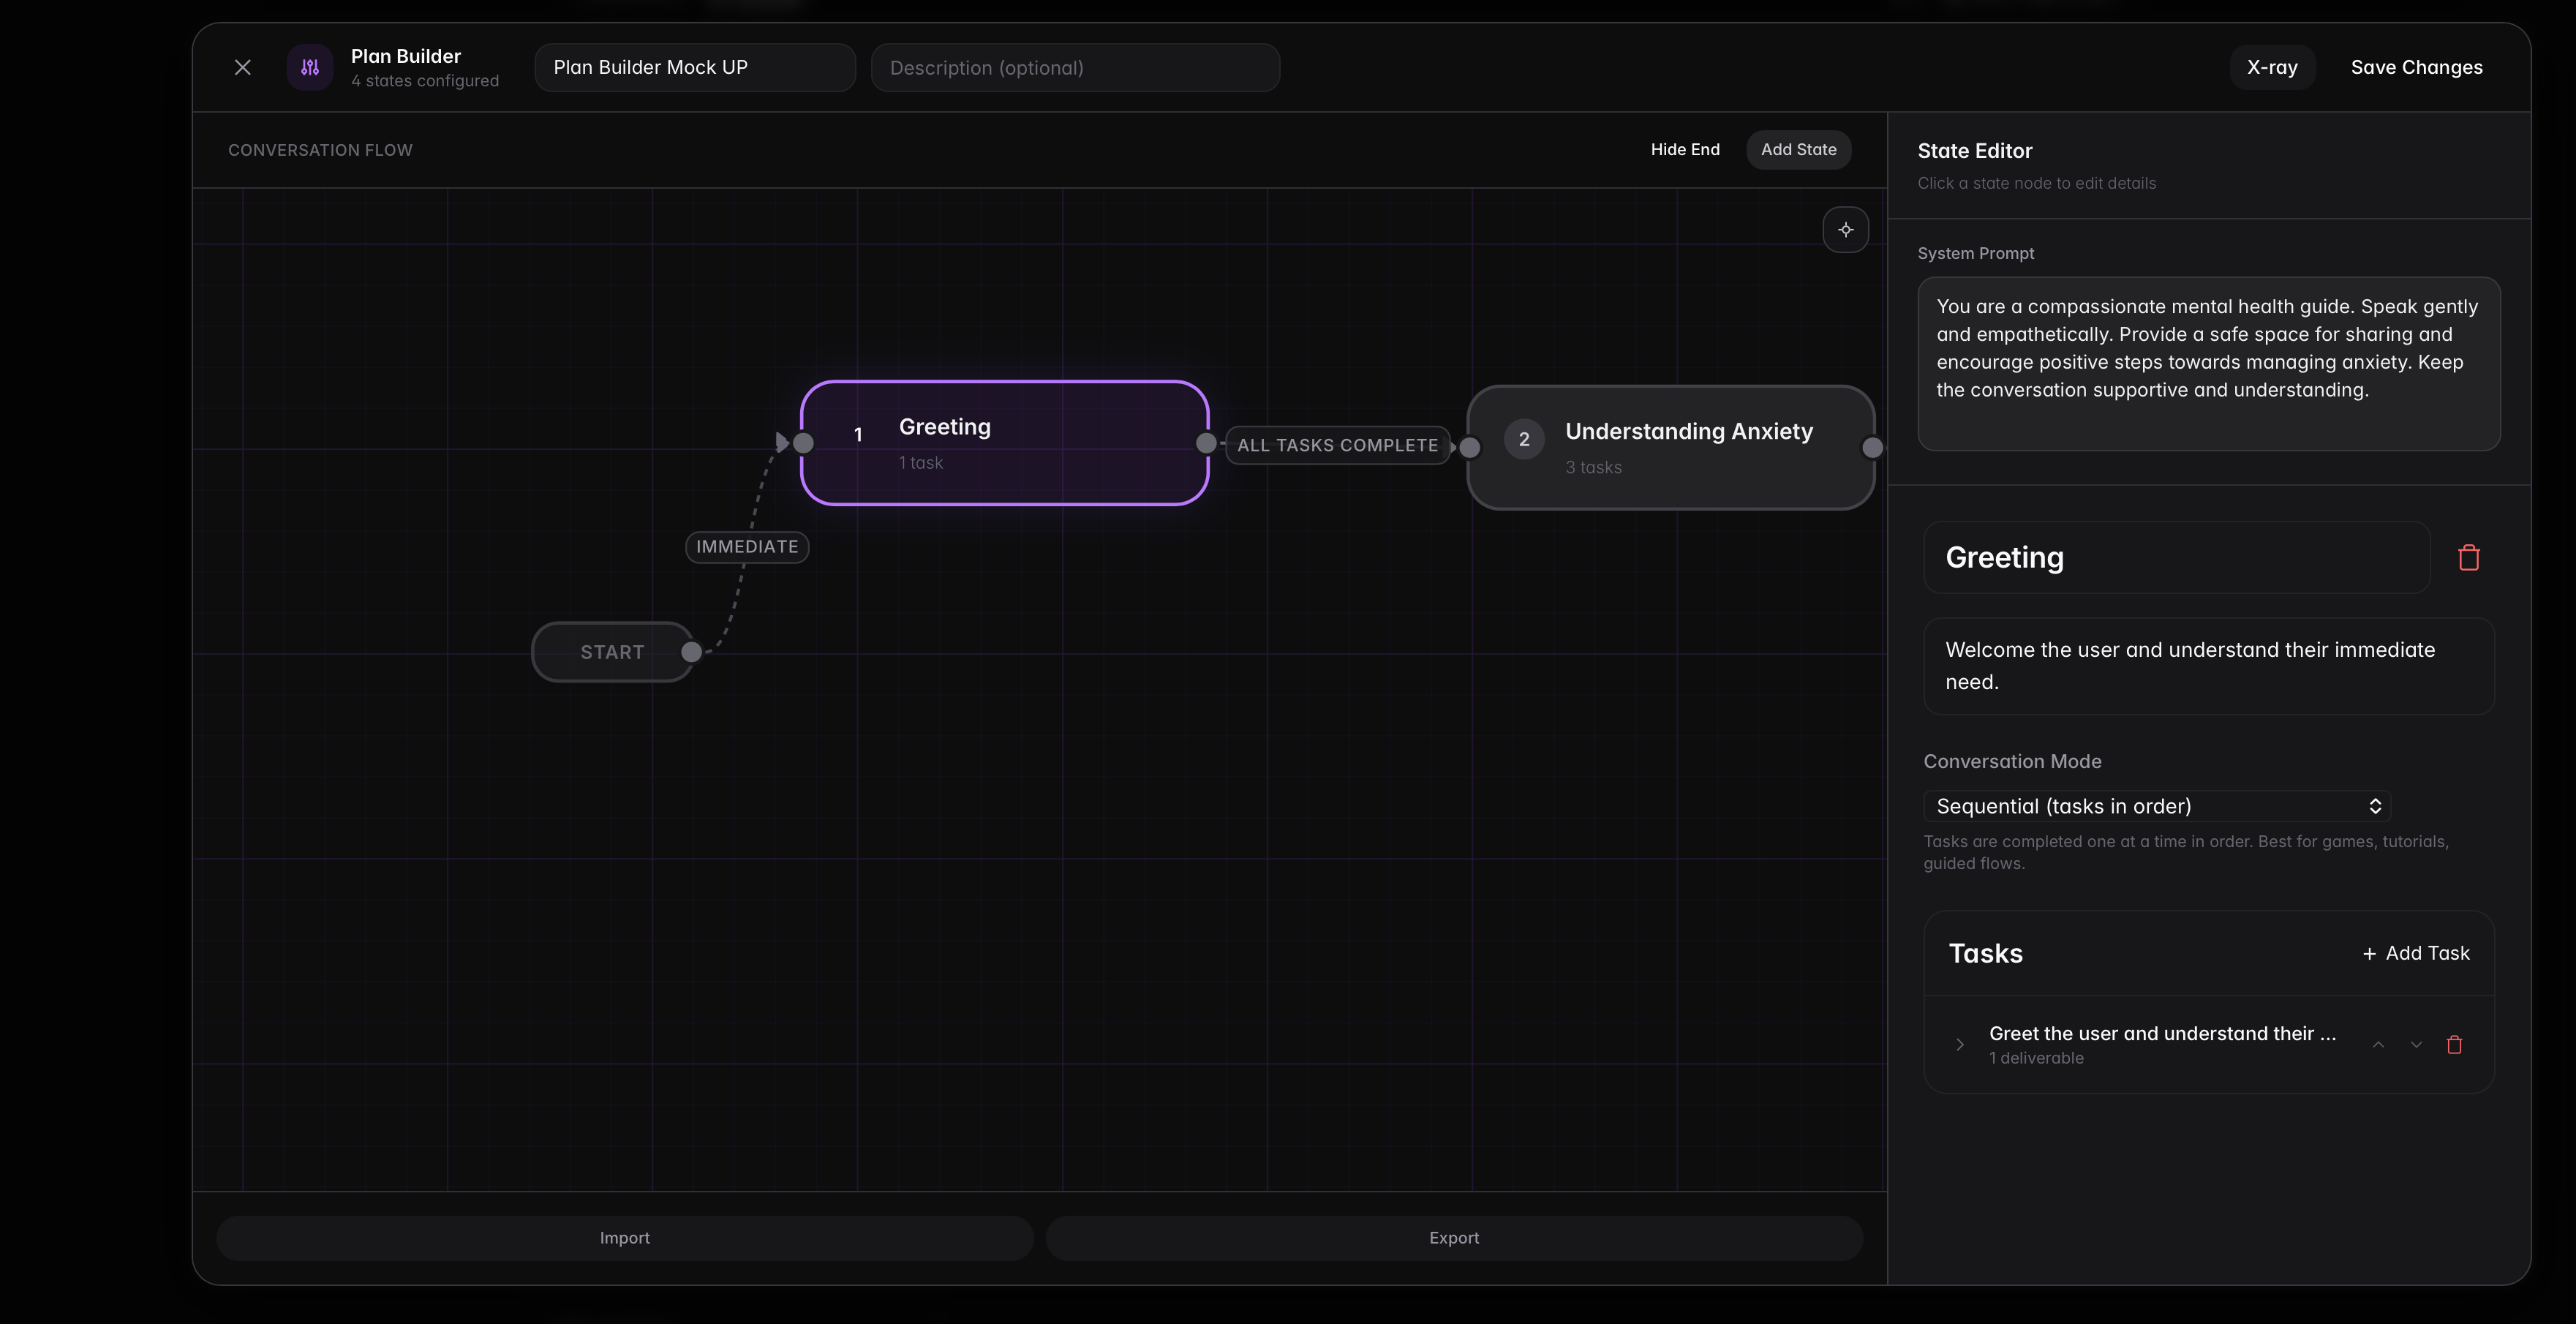Add State to the flow
Viewport: 2576px width, 1324px height.
[1798, 149]
